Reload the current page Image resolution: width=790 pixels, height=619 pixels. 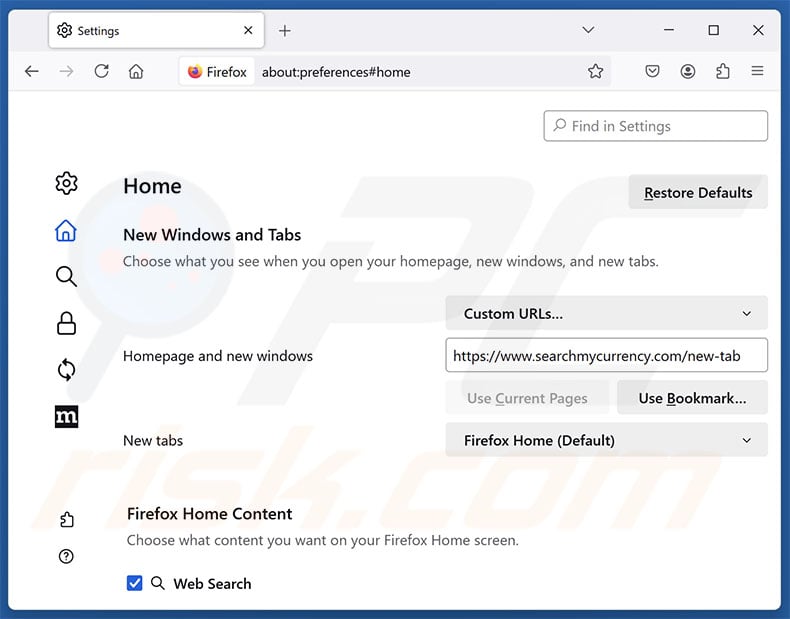coord(101,71)
